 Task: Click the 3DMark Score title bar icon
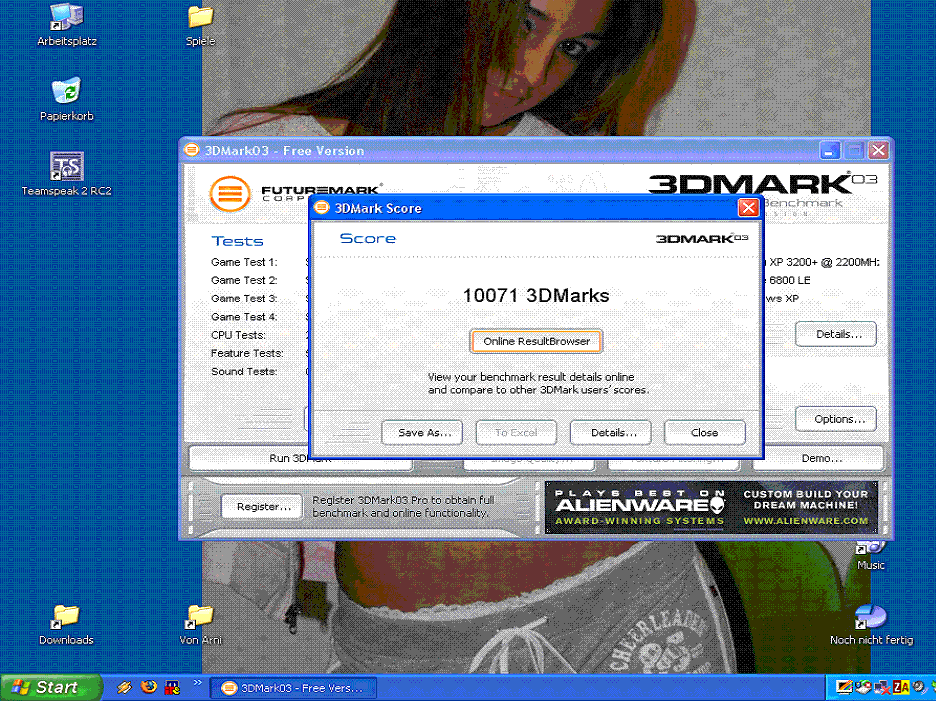click(x=322, y=208)
